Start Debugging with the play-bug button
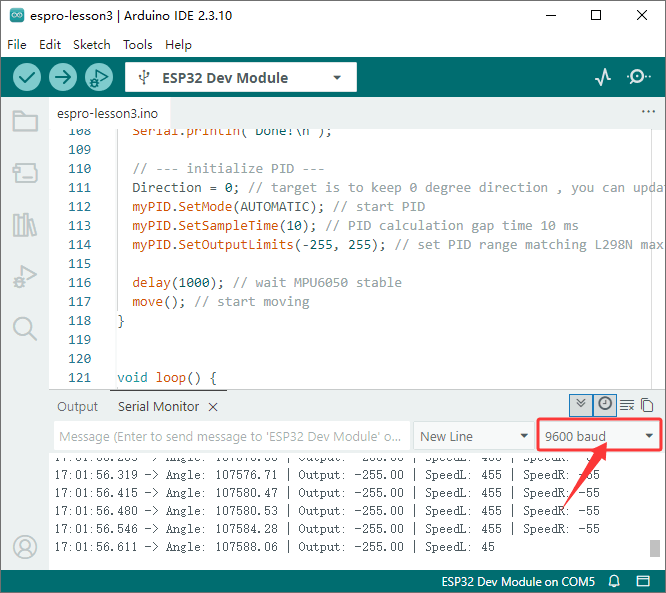The image size is (666, 593). click(99, 77)
